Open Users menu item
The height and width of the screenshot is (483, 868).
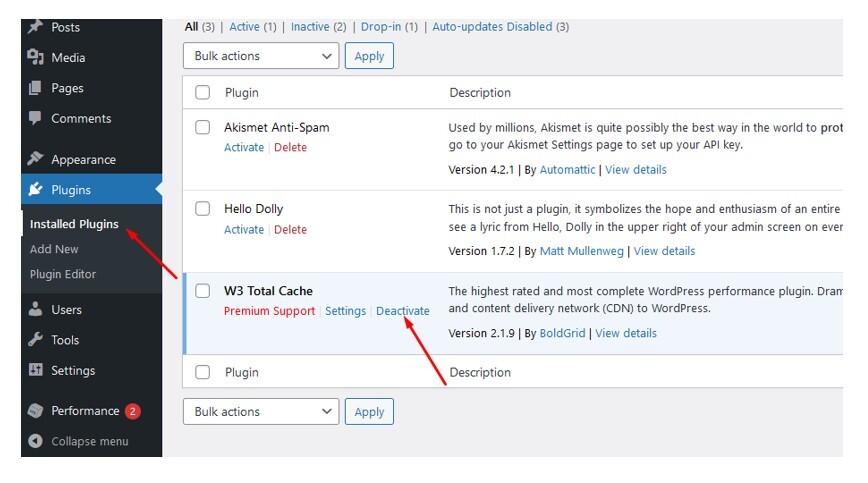66,310
